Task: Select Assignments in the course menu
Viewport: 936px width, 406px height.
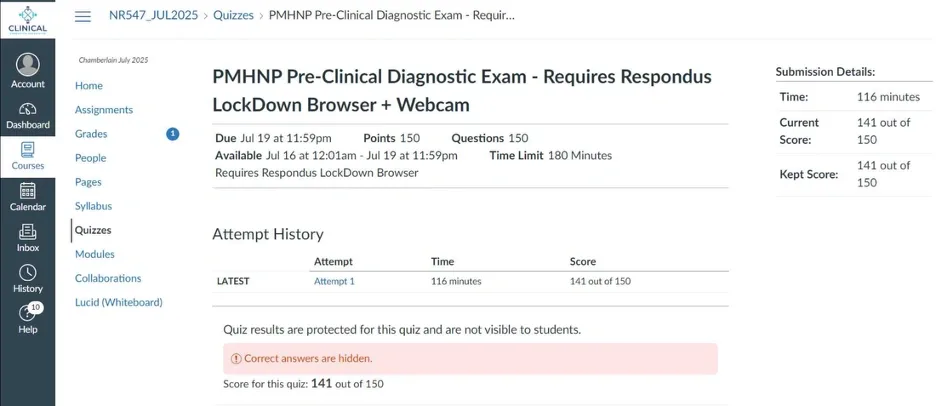Action: 104,110
